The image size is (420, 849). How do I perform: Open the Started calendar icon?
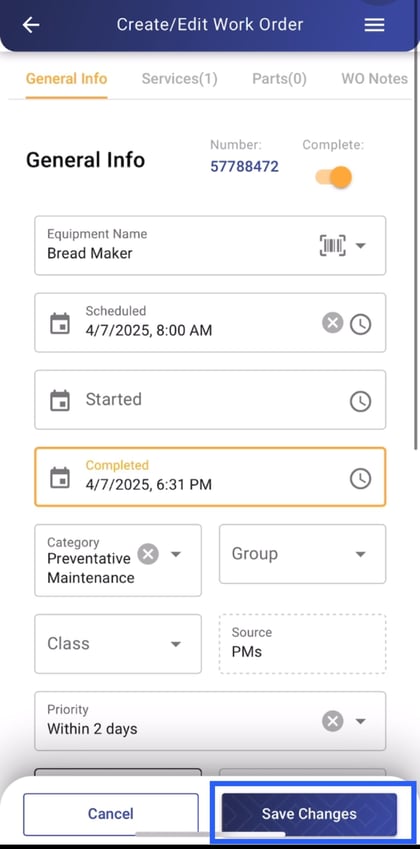pos(60,401)
